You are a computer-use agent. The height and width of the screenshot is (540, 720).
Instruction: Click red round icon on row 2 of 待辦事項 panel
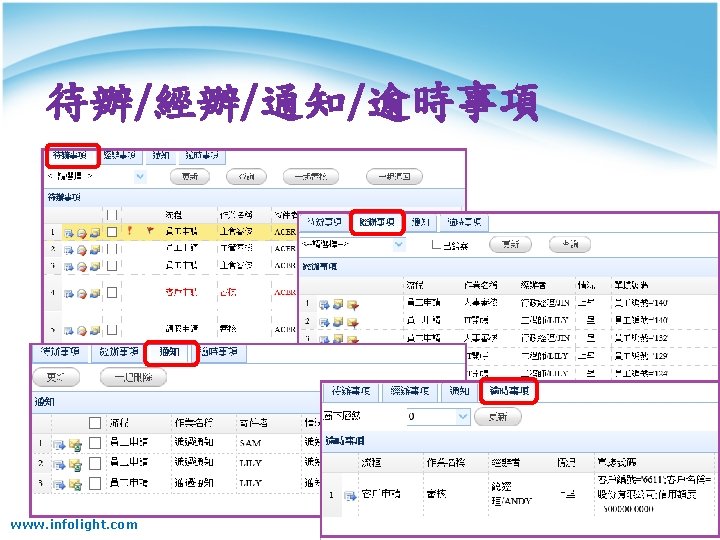82,250
